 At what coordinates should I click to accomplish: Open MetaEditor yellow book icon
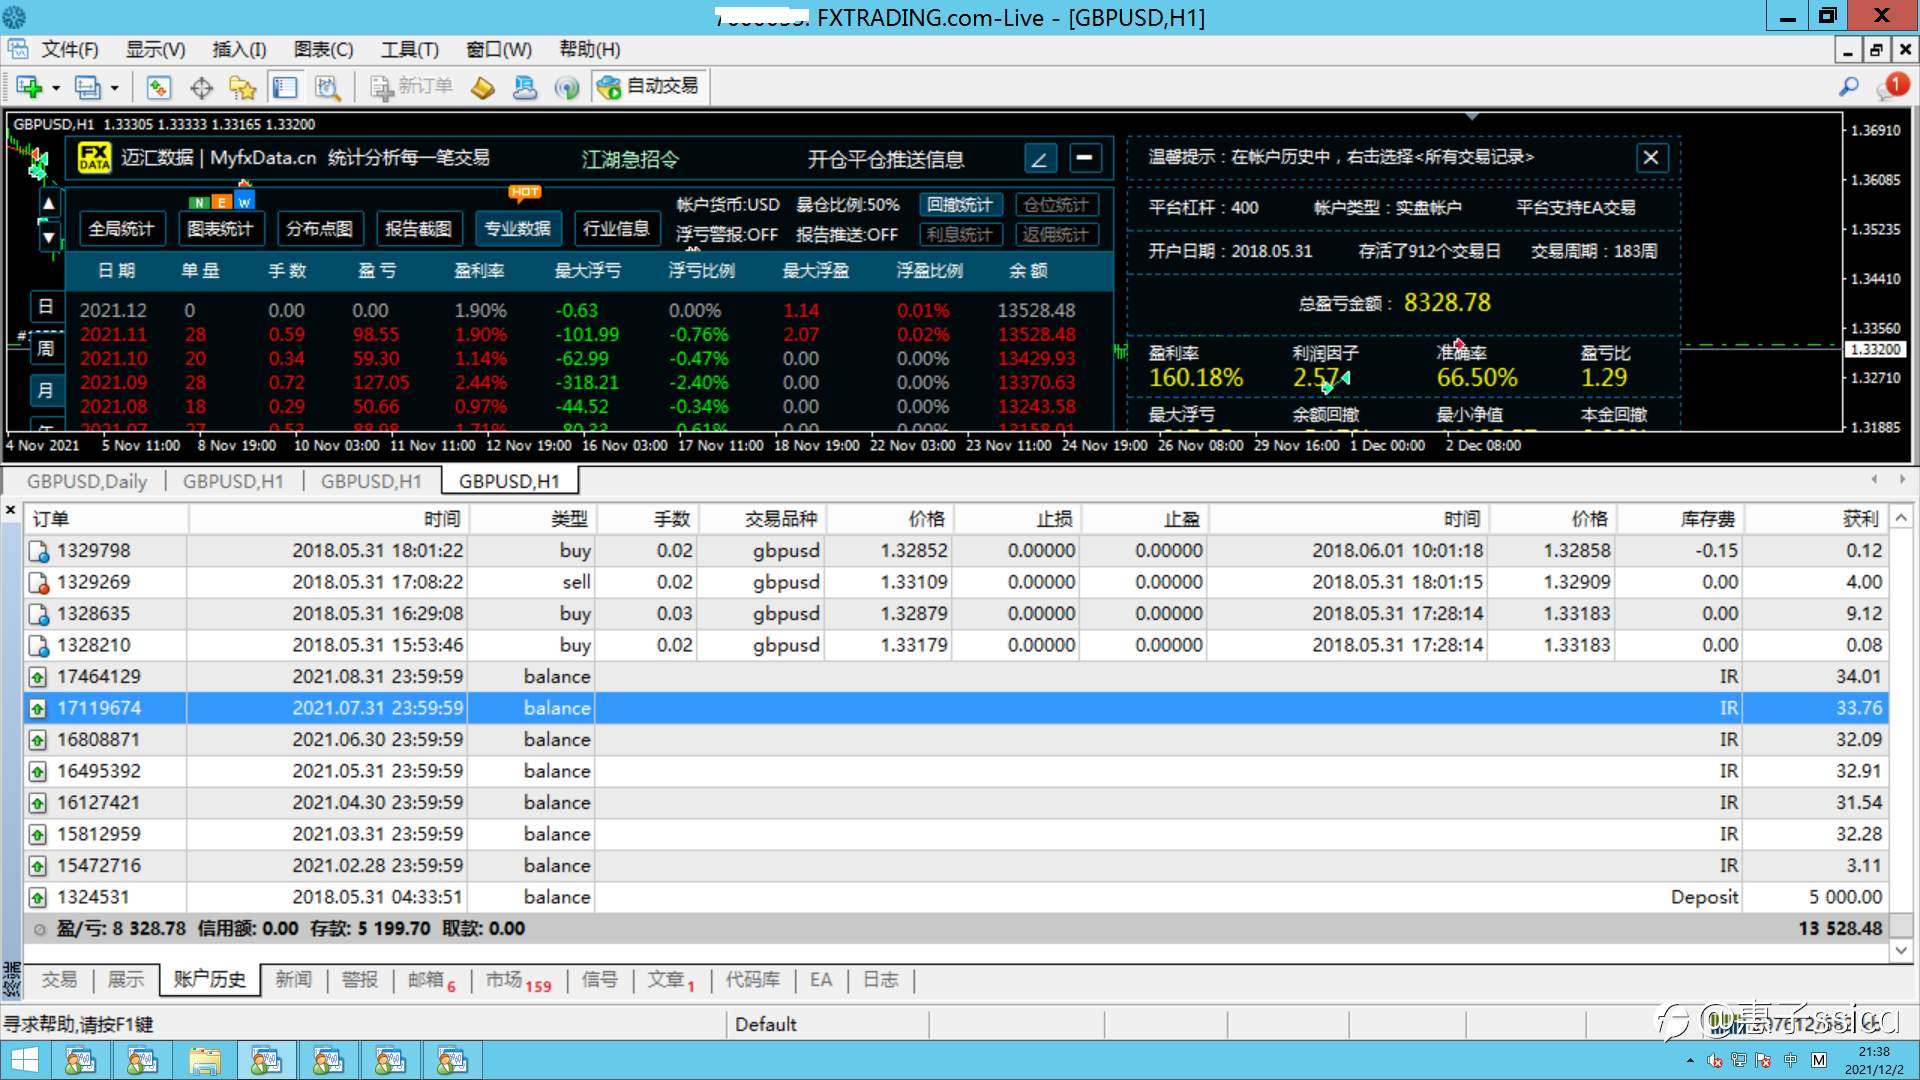(x=483, y=88)
